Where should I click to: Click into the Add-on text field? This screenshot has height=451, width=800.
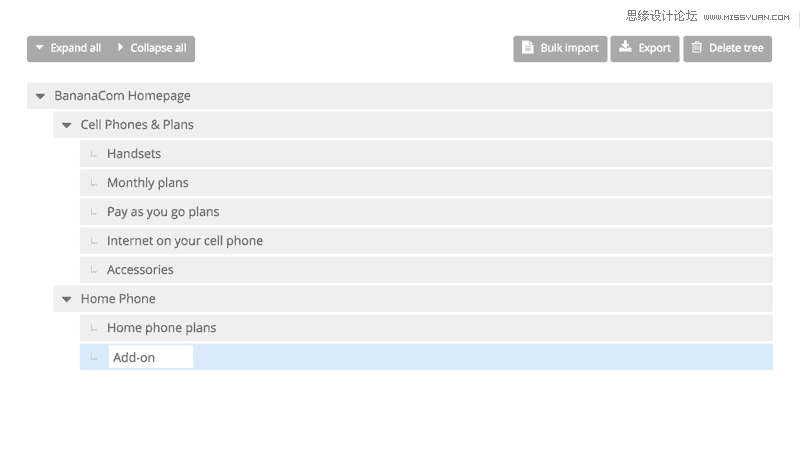pos(150,357)
